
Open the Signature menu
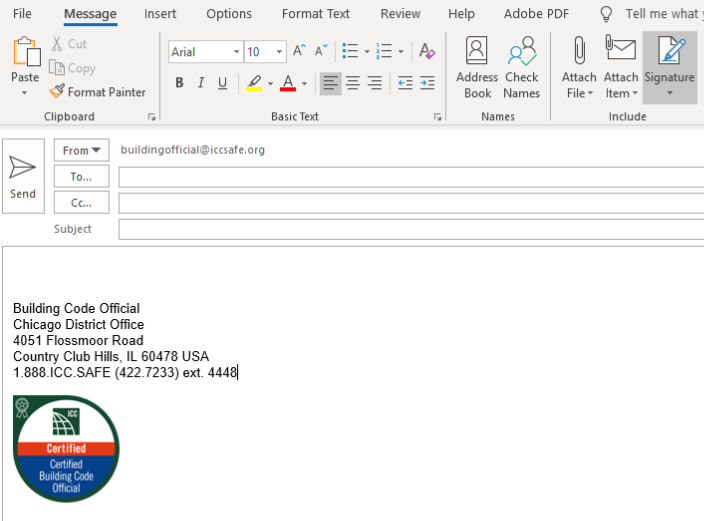click(669, 67)
